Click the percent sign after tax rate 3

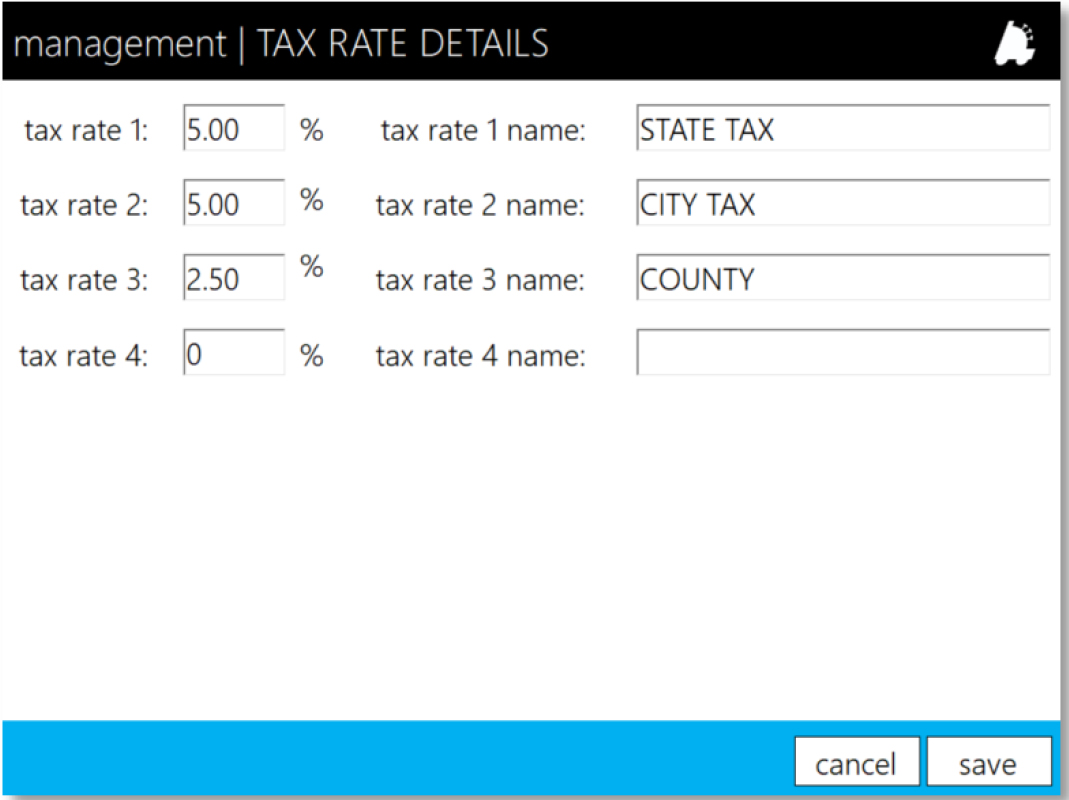point(312,266)
